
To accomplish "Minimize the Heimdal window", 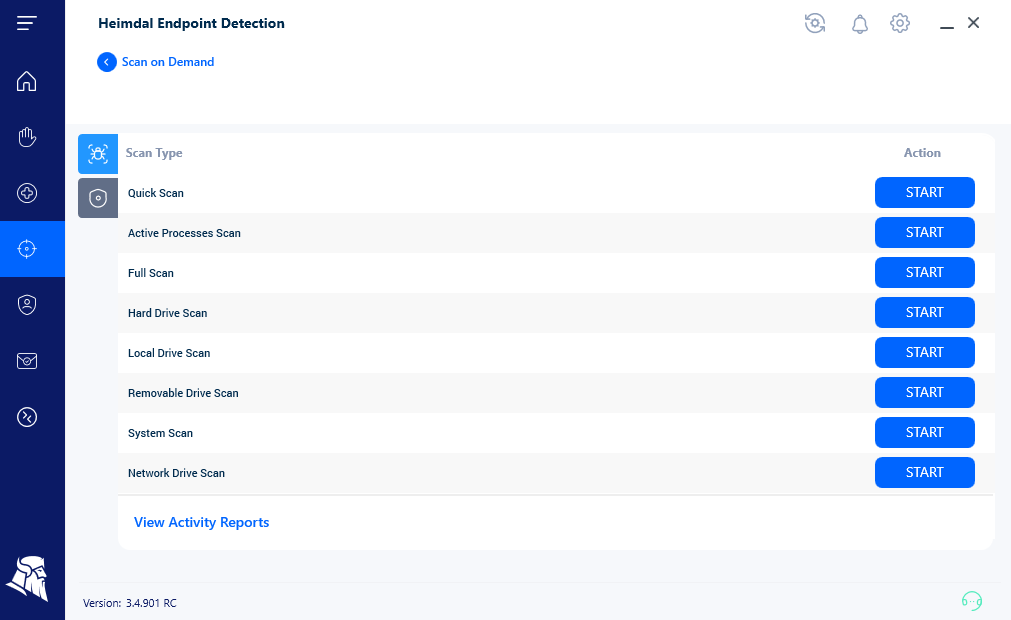I will (947, 27).
